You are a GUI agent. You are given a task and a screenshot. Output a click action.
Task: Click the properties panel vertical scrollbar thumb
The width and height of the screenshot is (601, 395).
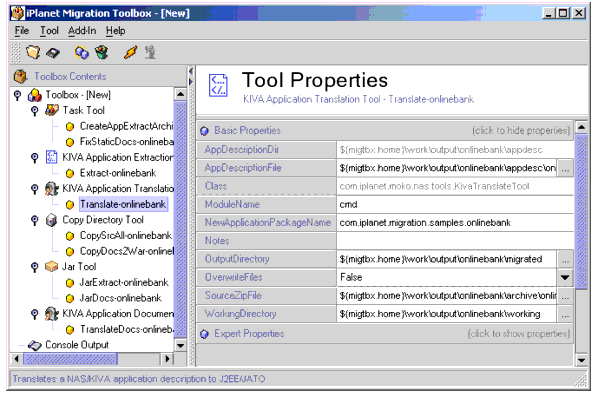point(581,211)
